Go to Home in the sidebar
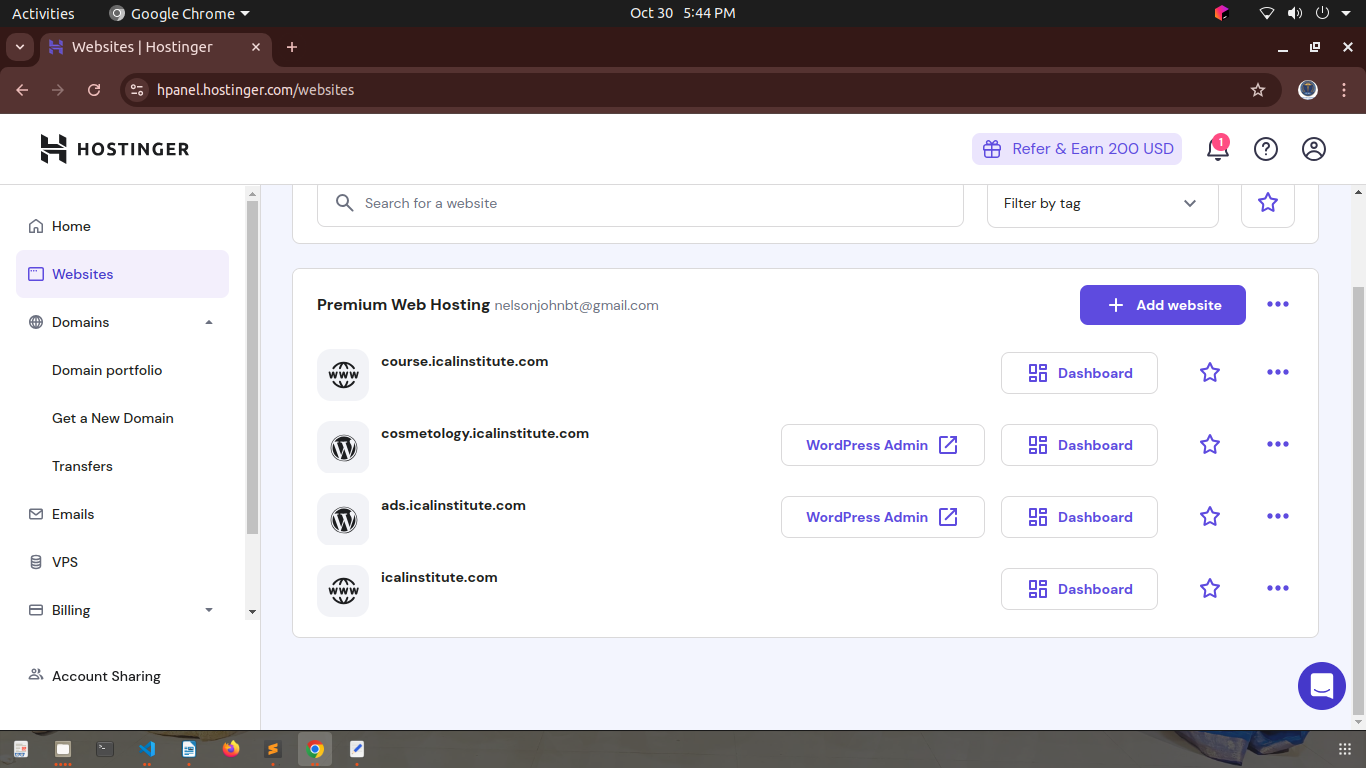The height and width of the screenshot is (768, 1366). tap(122, 226)
